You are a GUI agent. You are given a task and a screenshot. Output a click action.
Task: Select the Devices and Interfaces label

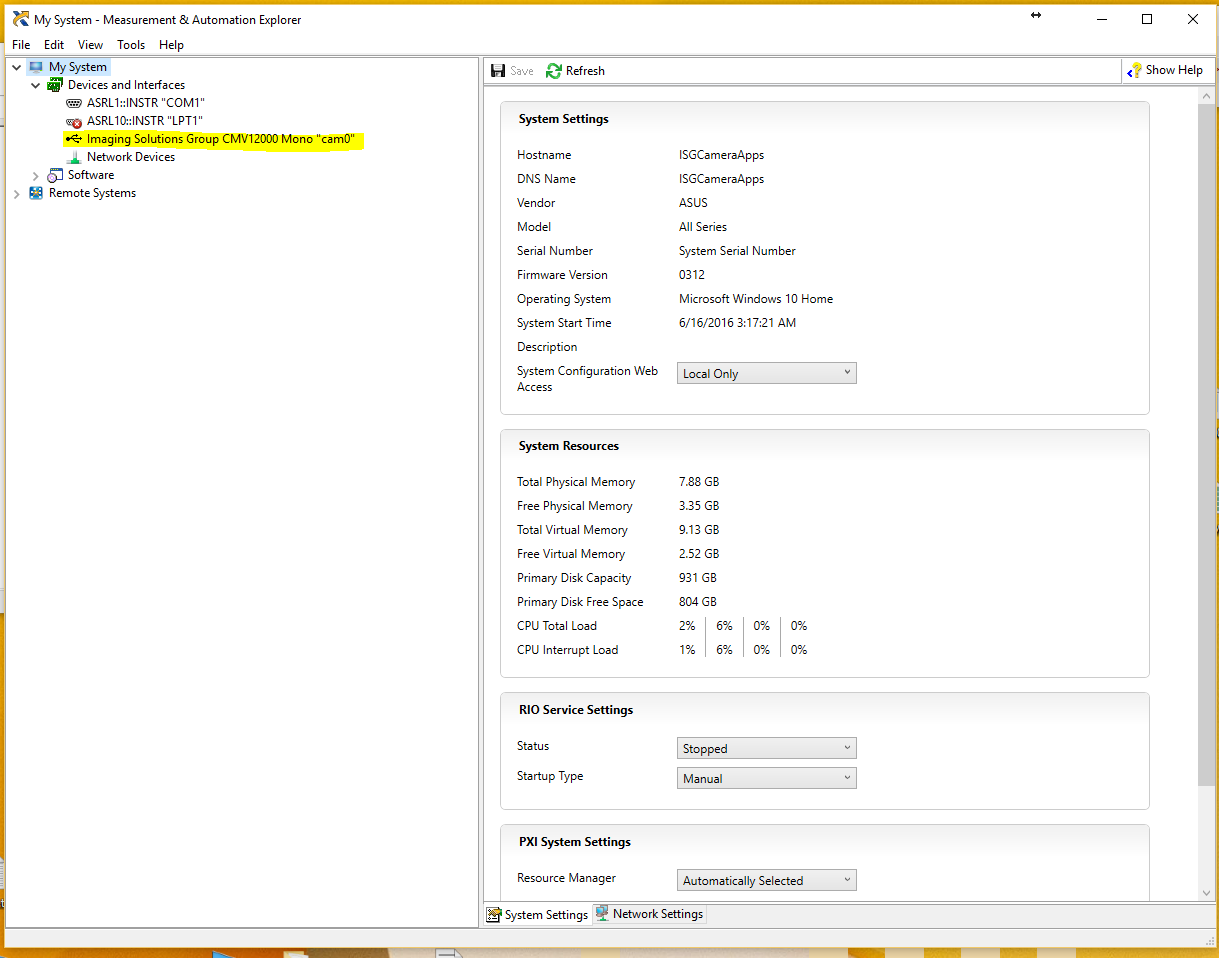126,85
